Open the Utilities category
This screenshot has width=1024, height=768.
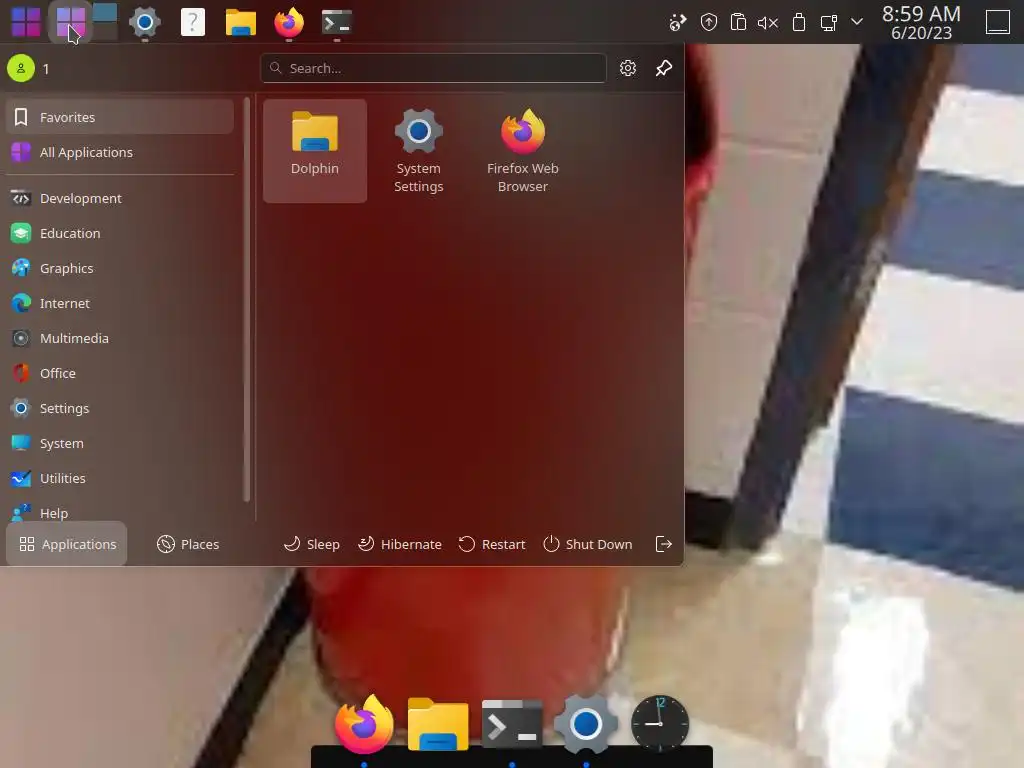(120, 478)
